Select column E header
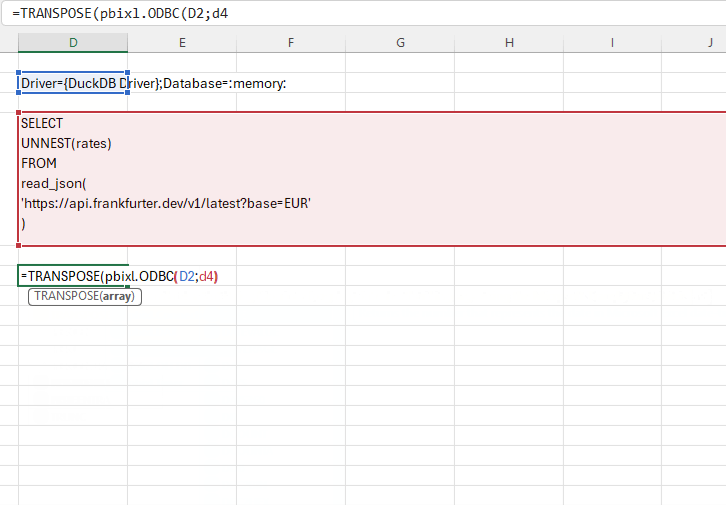This screenshot has width=726, height=505. [182, 42]
